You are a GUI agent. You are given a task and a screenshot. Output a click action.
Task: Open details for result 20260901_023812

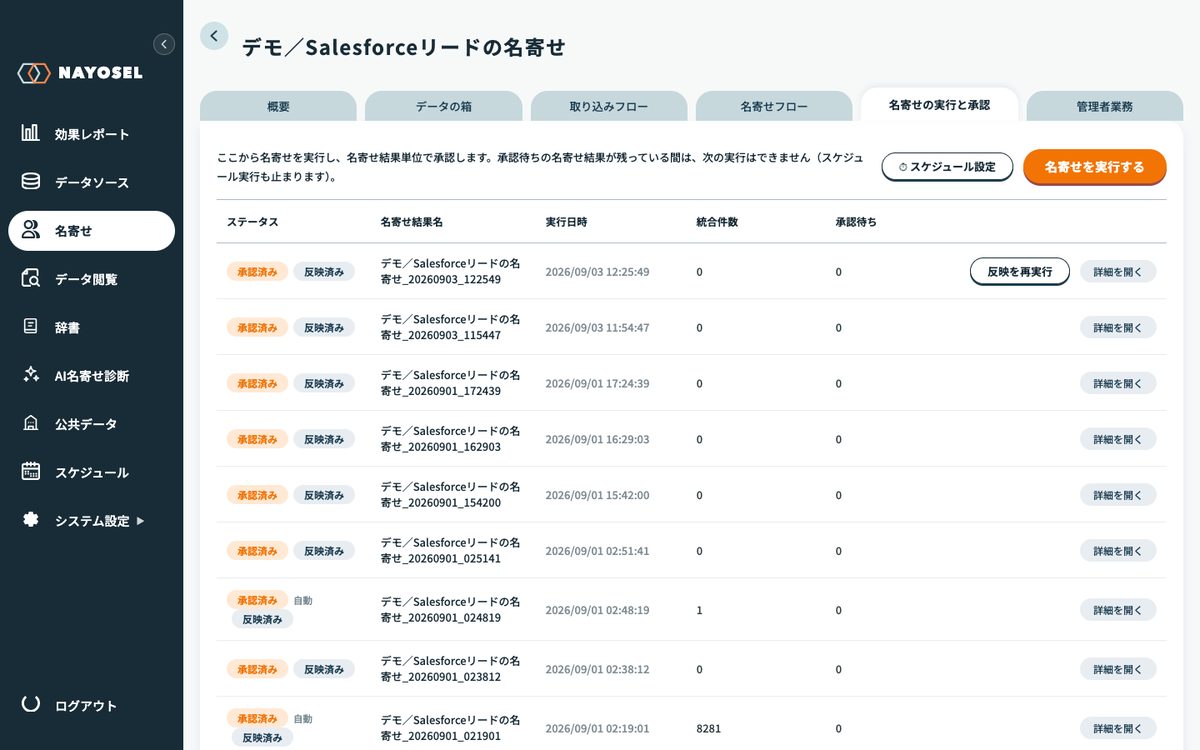pyautogui.click(x=1118, y=669)
